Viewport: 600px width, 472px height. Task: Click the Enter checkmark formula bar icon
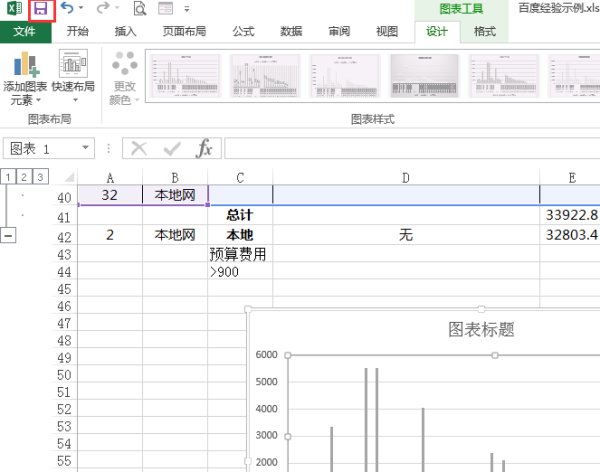[x=172, y=149]
